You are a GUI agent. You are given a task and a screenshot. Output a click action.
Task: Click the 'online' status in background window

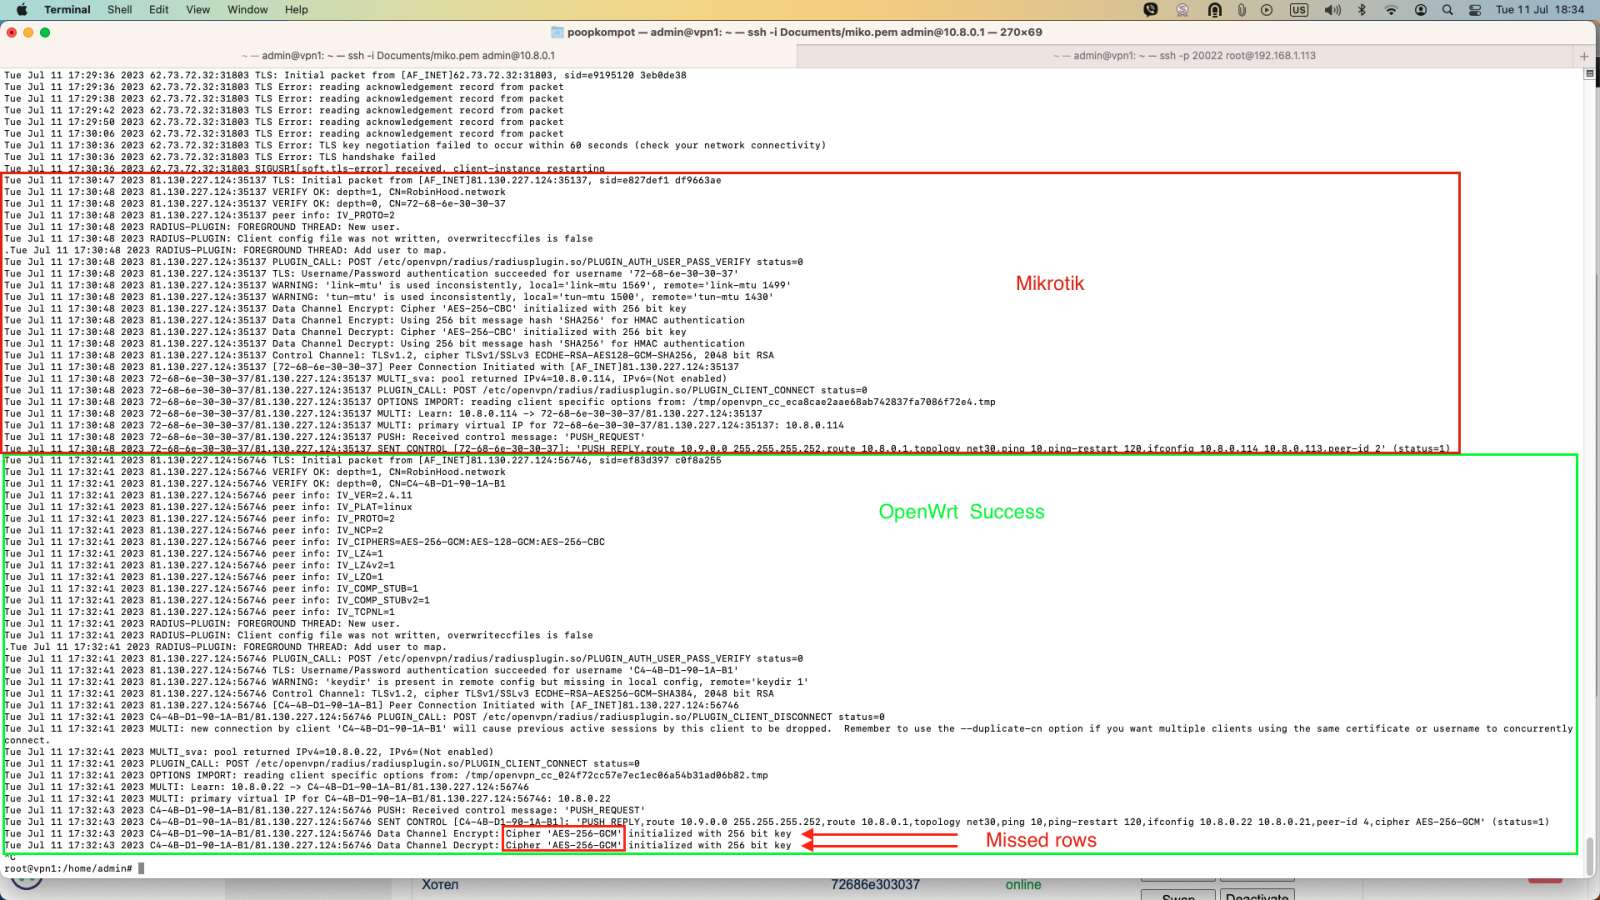coord(1023,884)
